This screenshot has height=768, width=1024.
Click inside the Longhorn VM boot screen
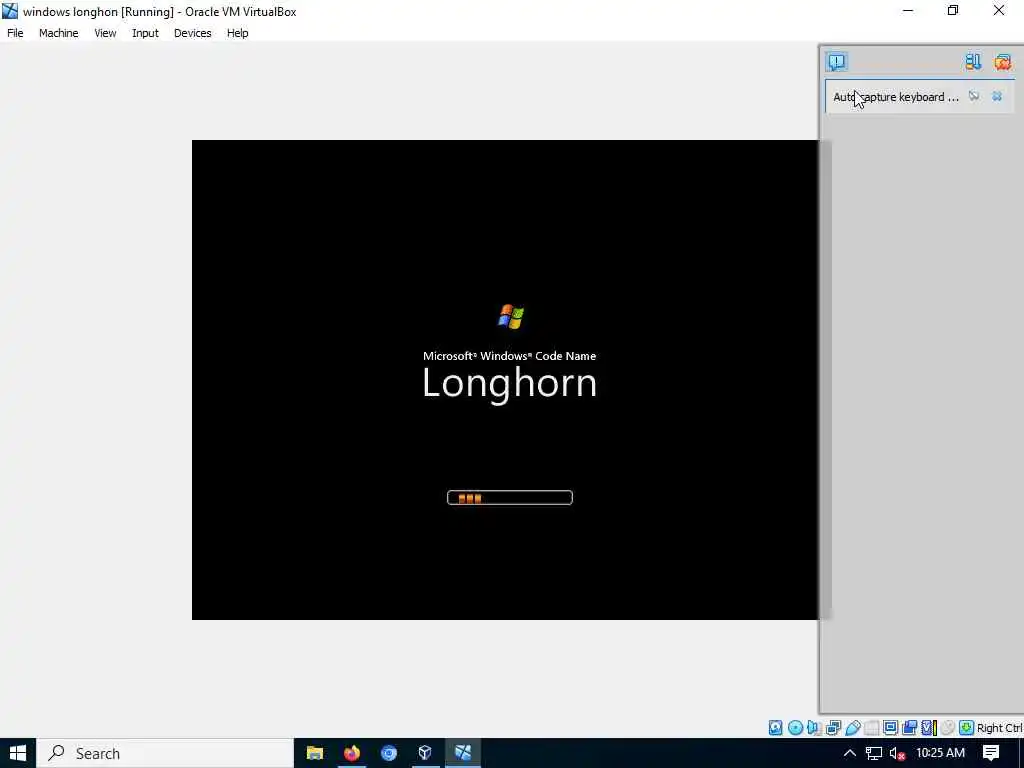point(505,379)
